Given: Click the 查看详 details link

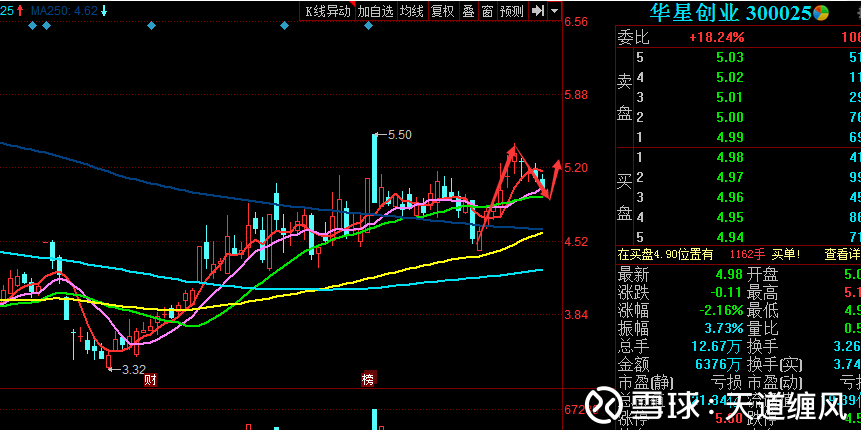Looking at the screenshot, I should tap(842, 254).
